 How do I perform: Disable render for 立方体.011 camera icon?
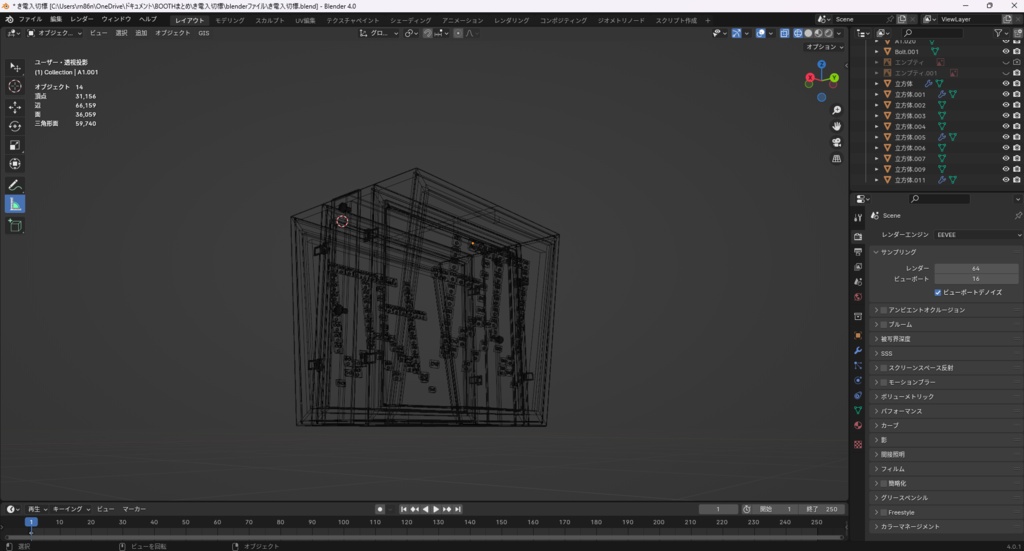tap(1017, 180)
